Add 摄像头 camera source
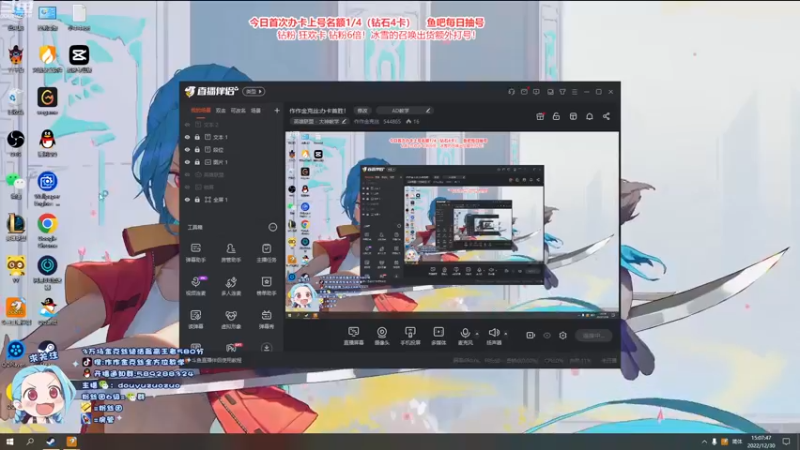800x450 pixels. (382, 336)
